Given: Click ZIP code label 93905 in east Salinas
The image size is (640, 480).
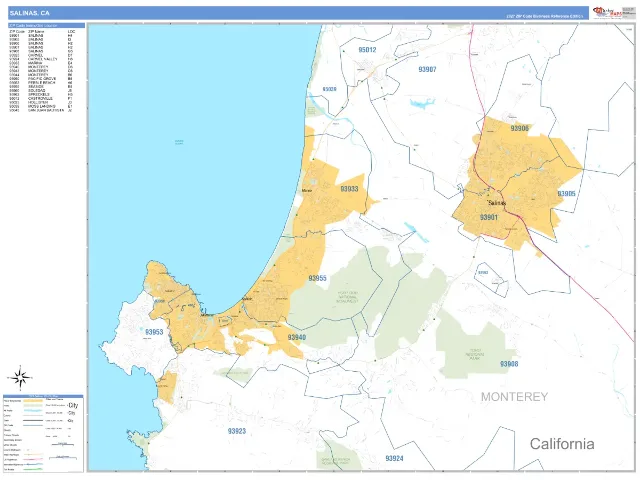Looking at the screenshot, I should pos(567,193).
